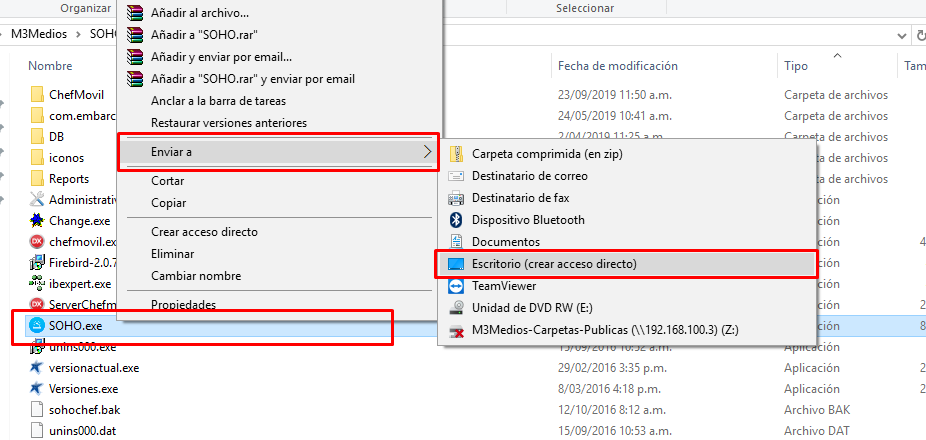Select the SOHO.exe application icon

tap(36, 326)
